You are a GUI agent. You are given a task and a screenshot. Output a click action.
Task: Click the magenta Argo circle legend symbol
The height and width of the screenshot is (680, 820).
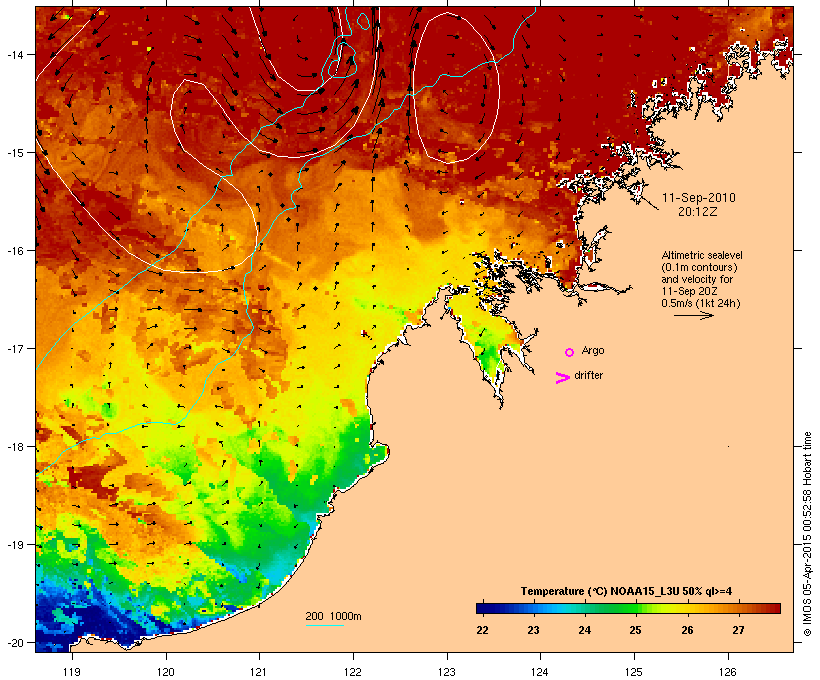click(569, 352)
